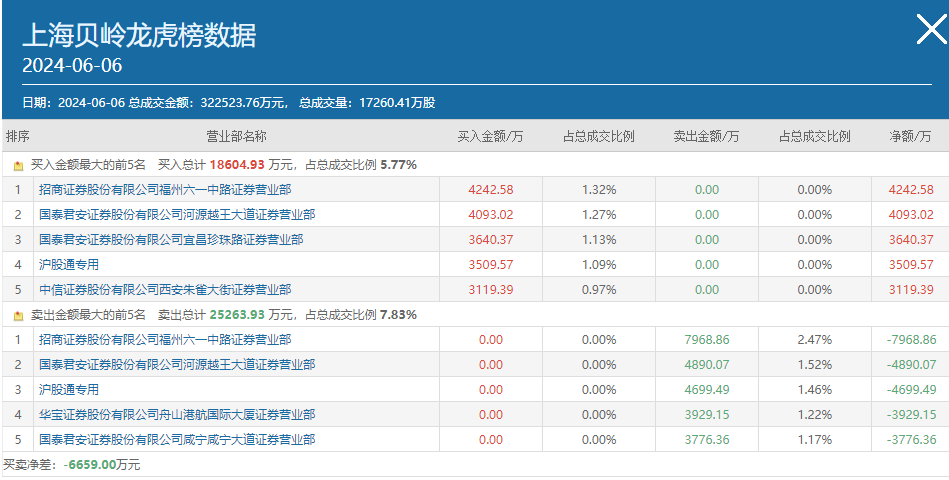The image size is (949, 480).
Task: Select net amount -4890.07 cell
Action: point(911,364)
